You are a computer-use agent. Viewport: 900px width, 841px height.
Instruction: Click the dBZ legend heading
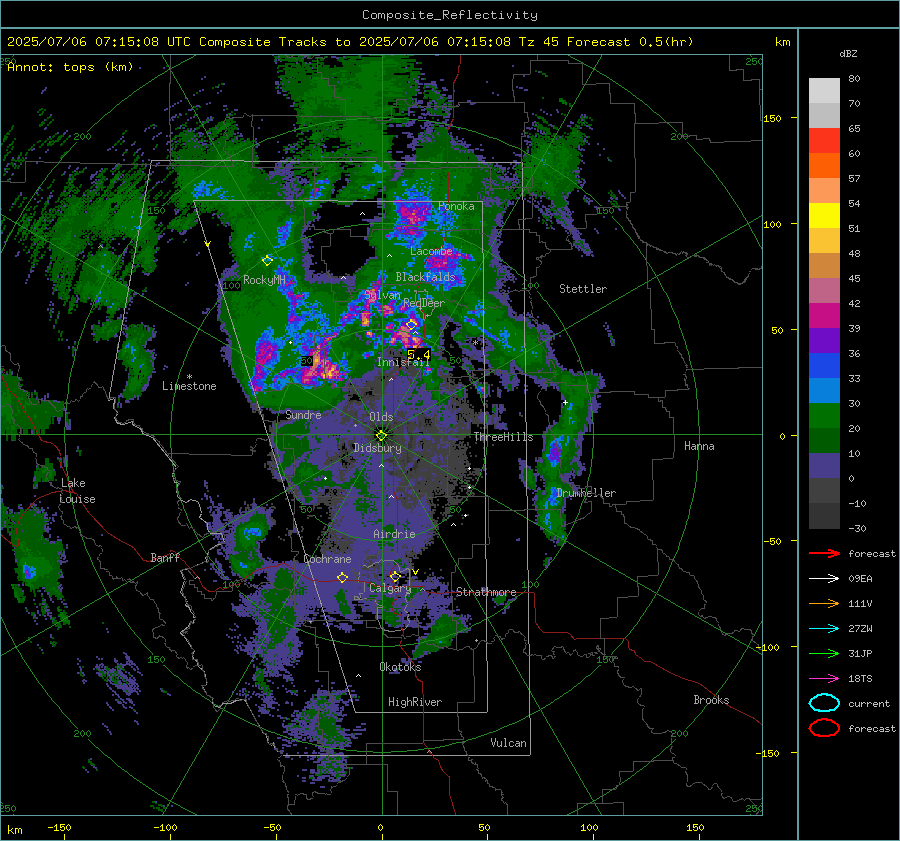[x=848, y=54]
